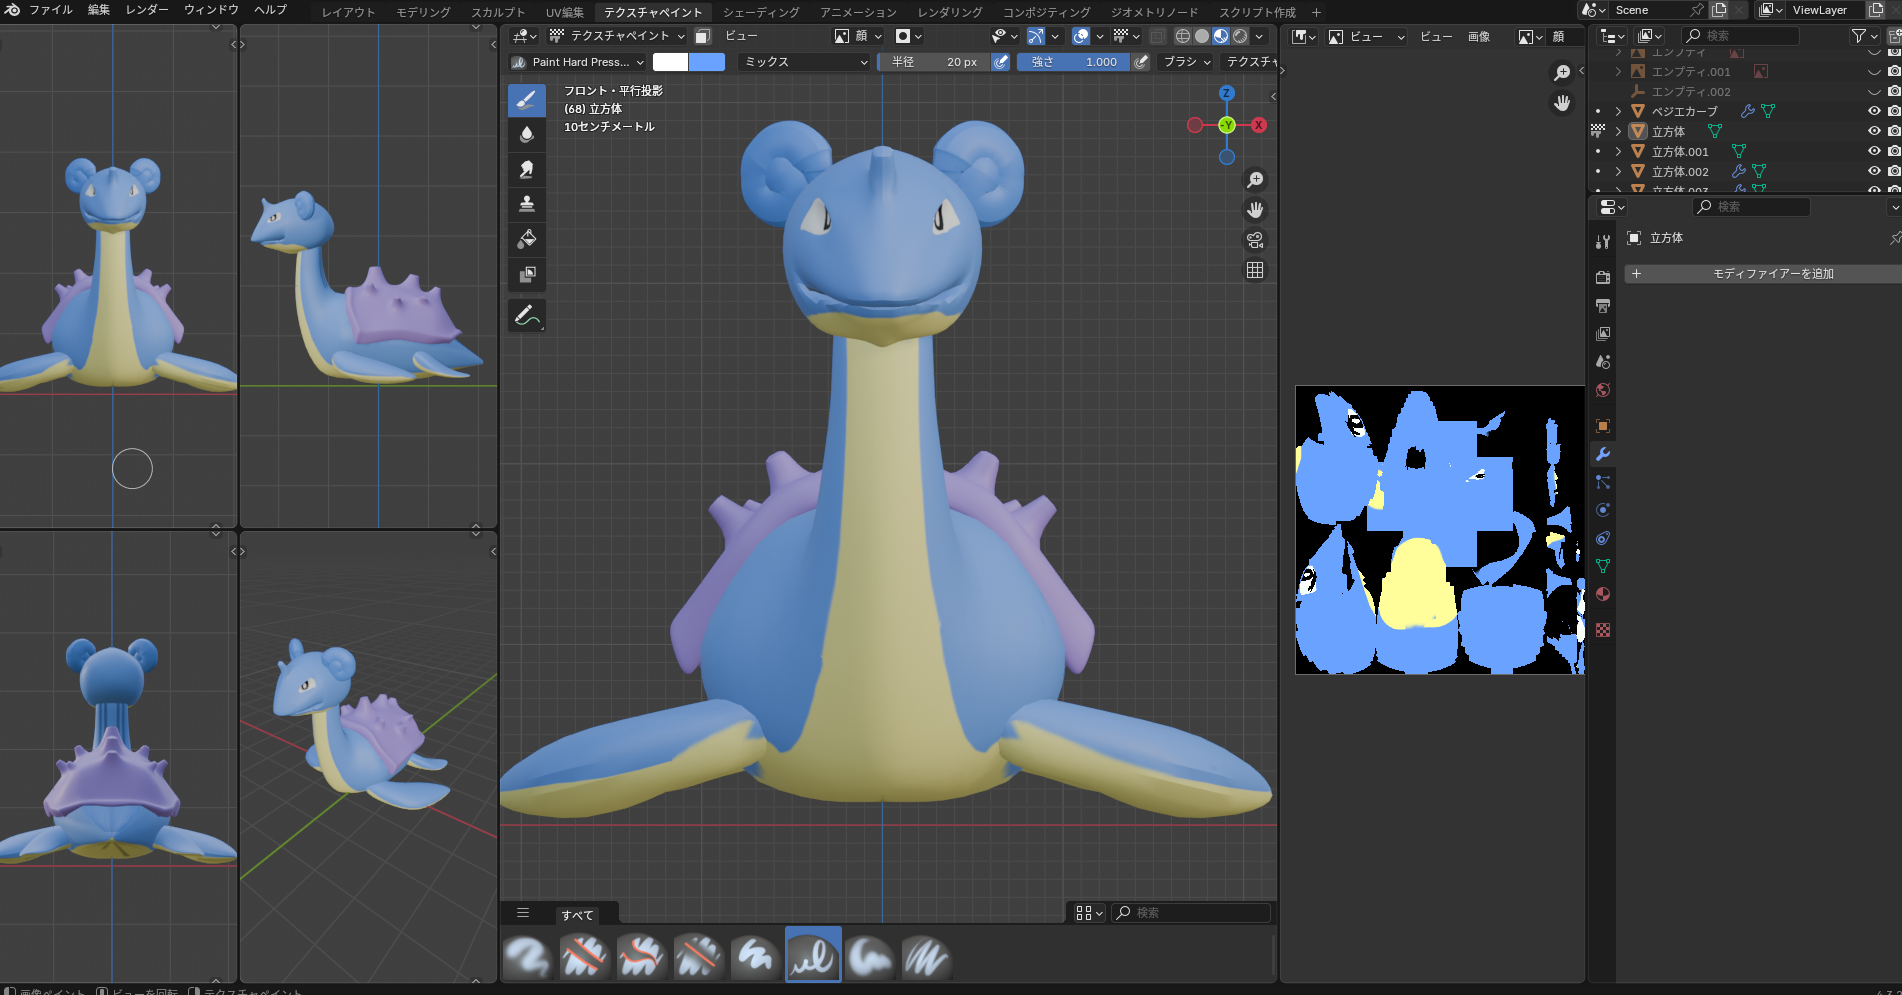This screenshot has height=995, width=1902.
Task: Select the Fill bucket tool
Action: click(x=527, y=239)
